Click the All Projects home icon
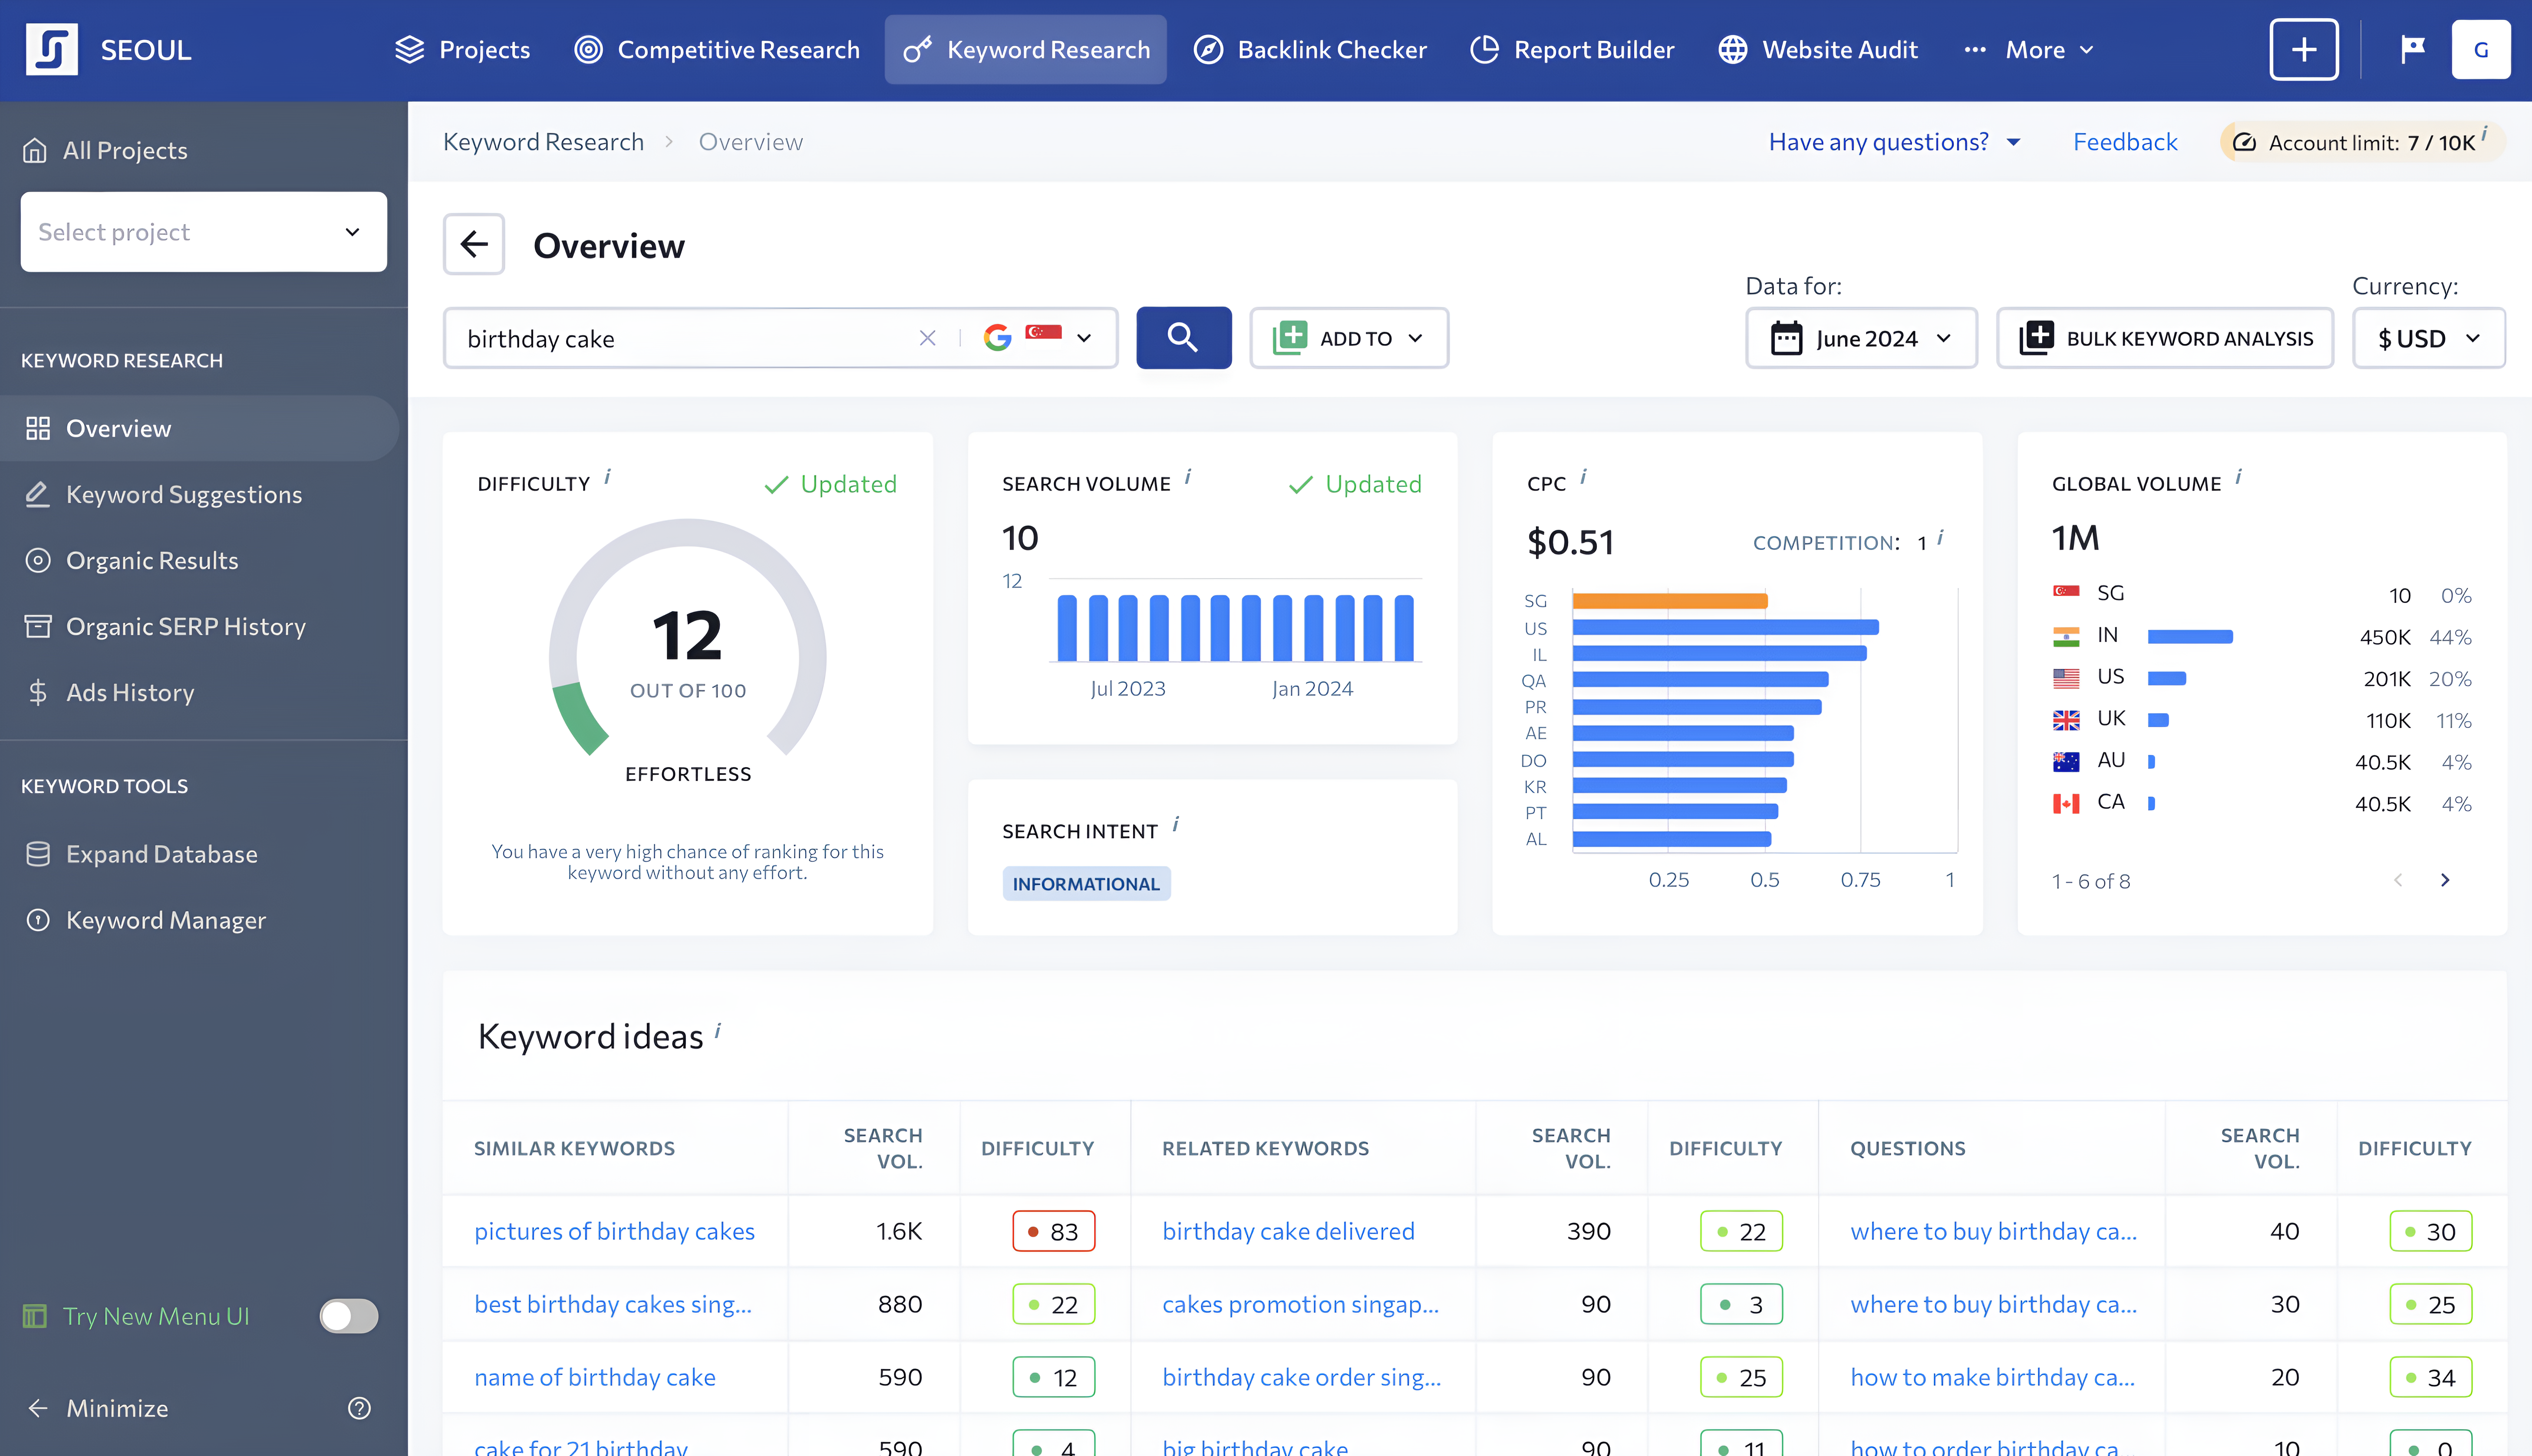The height and width of the screenshot is (1456, 2532). [x=35, y=150]
